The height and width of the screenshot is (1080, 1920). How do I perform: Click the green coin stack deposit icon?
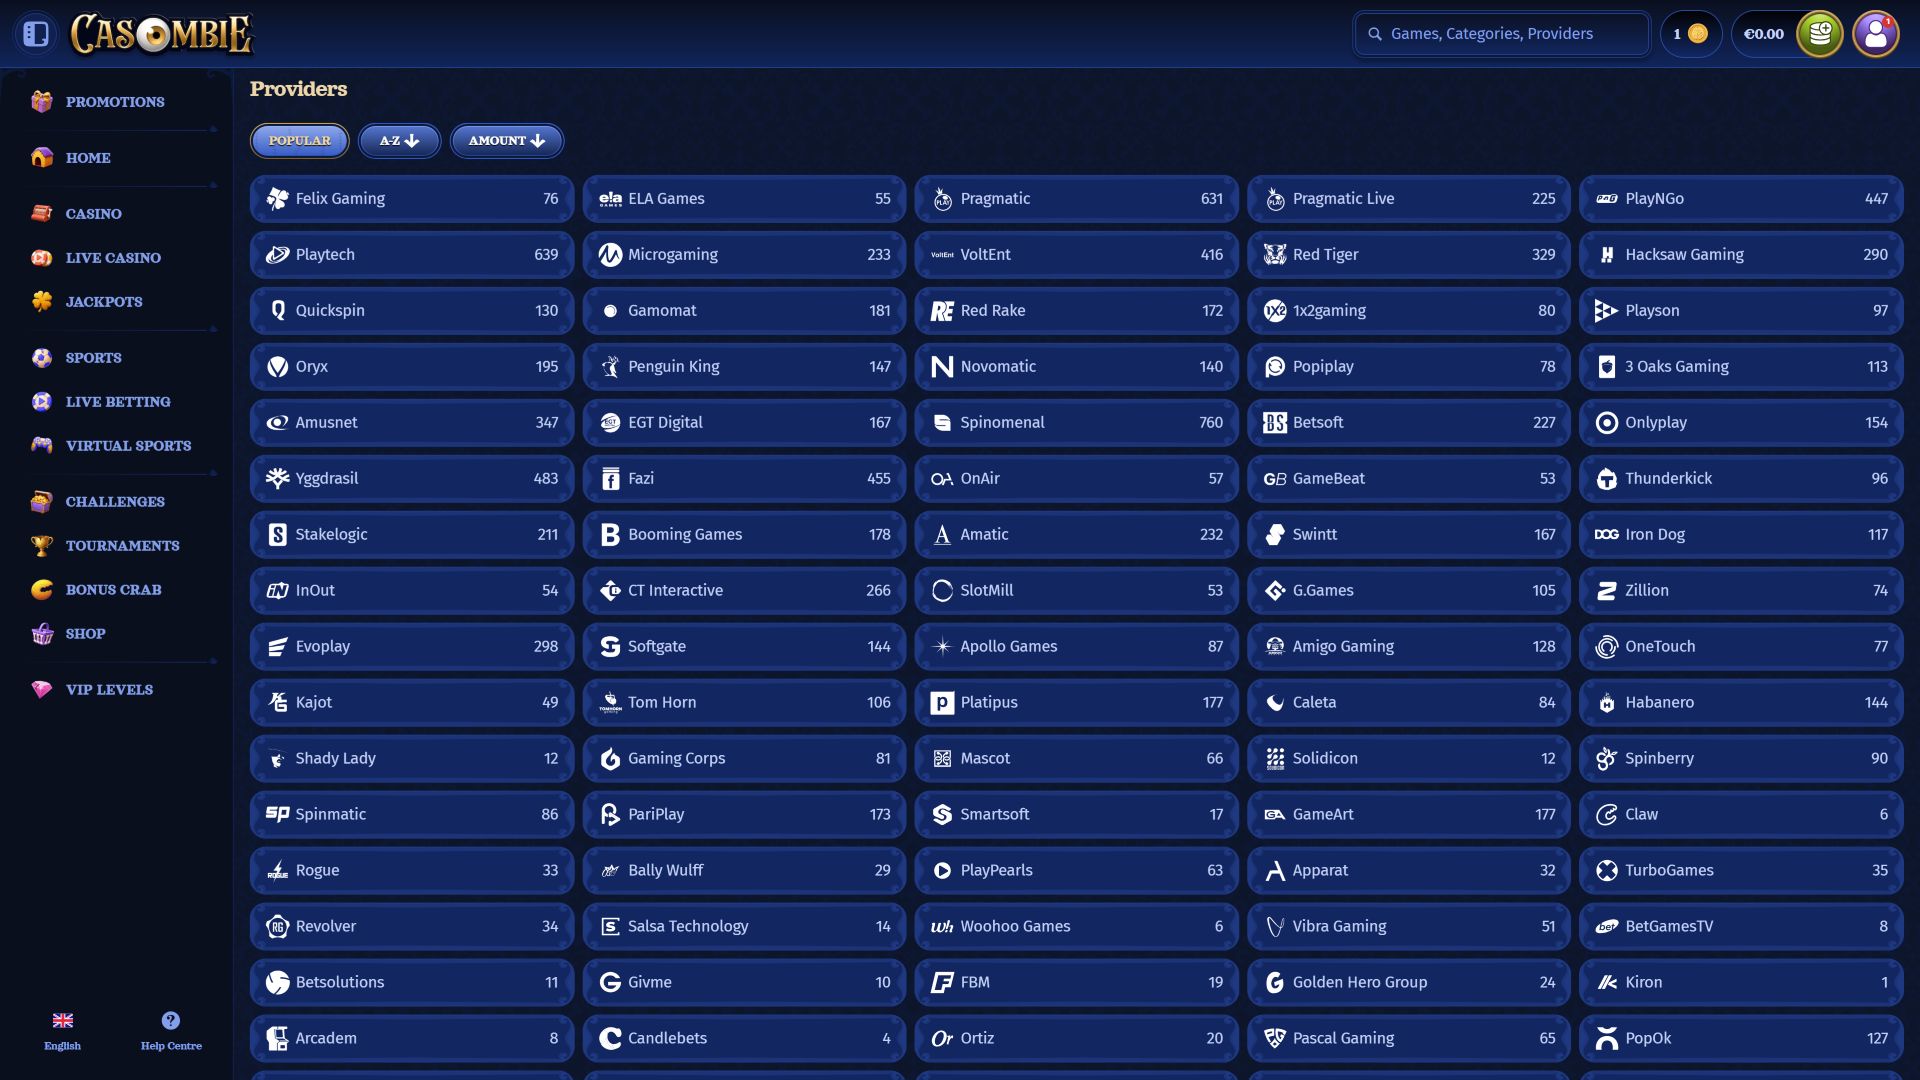tap(1819, 34)
